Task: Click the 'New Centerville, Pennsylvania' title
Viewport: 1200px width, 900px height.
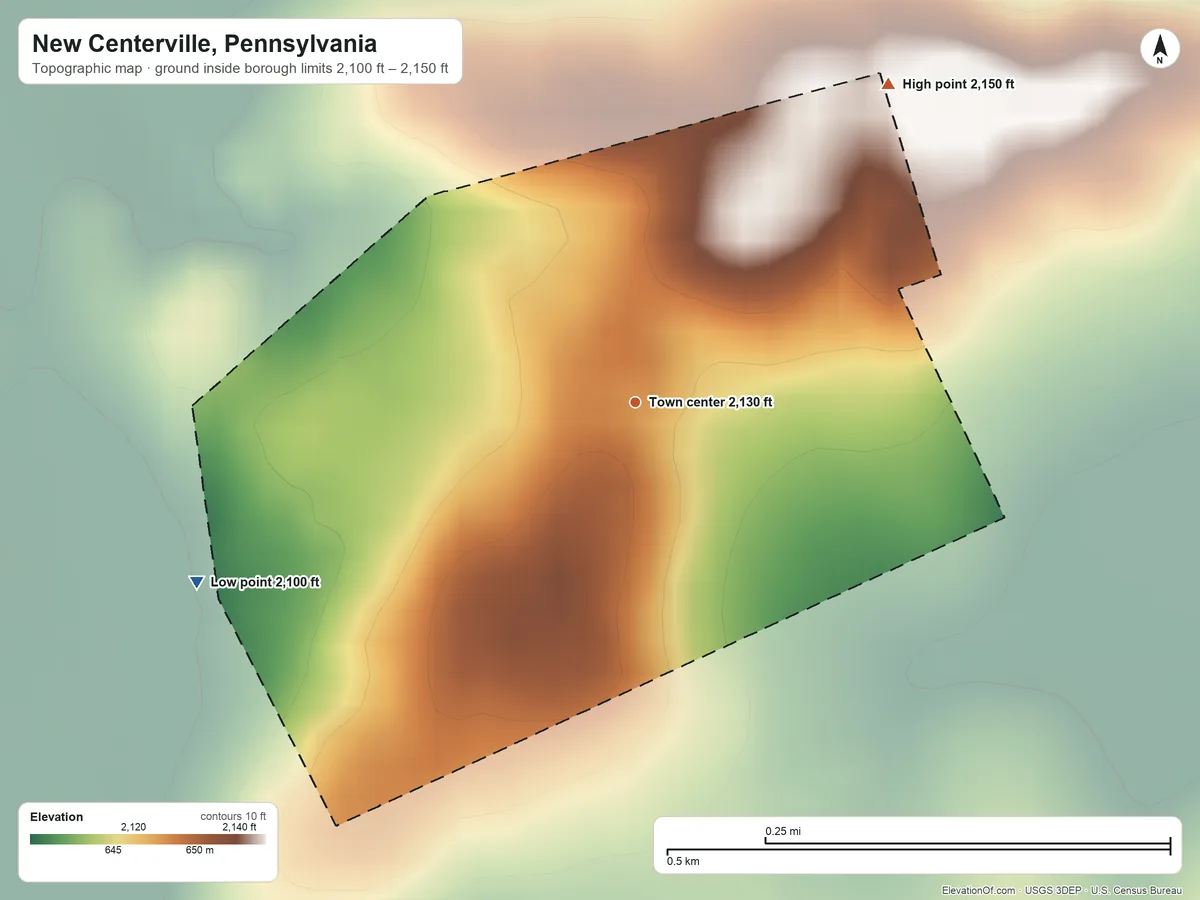Action: [x=204, y=44]
